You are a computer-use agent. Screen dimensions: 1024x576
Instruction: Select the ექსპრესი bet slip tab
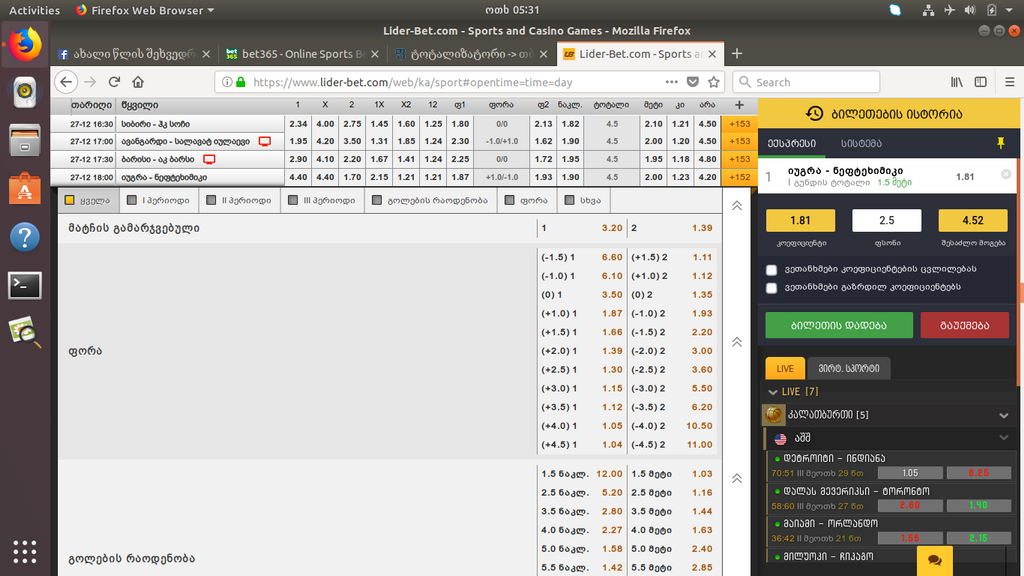792,144
